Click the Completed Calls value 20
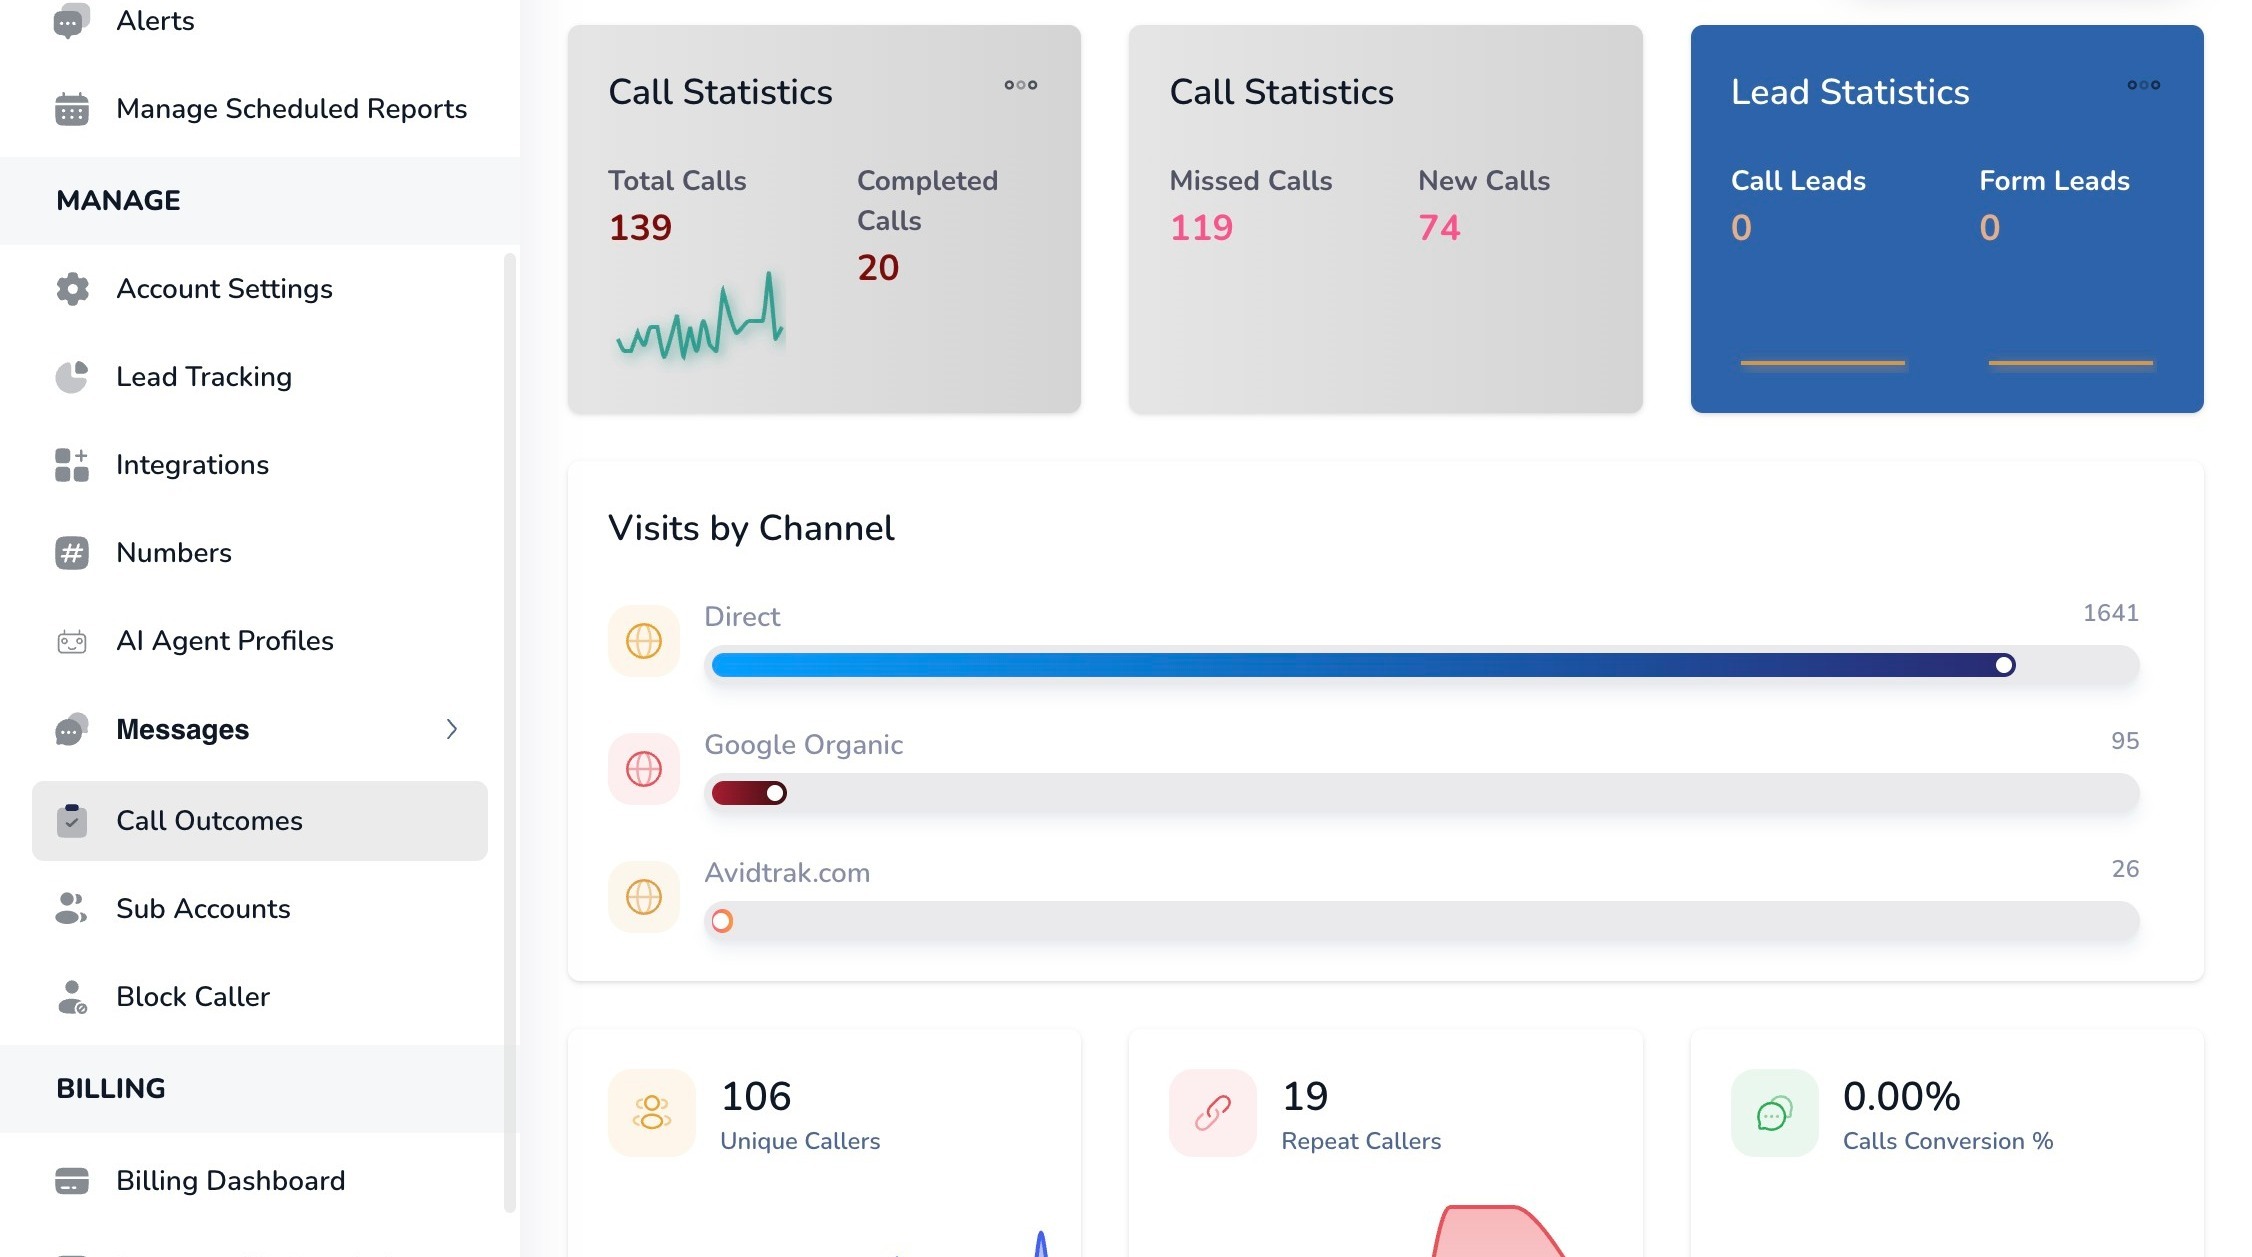The width and height of the screenshot is (2252, 1257). pos(878,268)
